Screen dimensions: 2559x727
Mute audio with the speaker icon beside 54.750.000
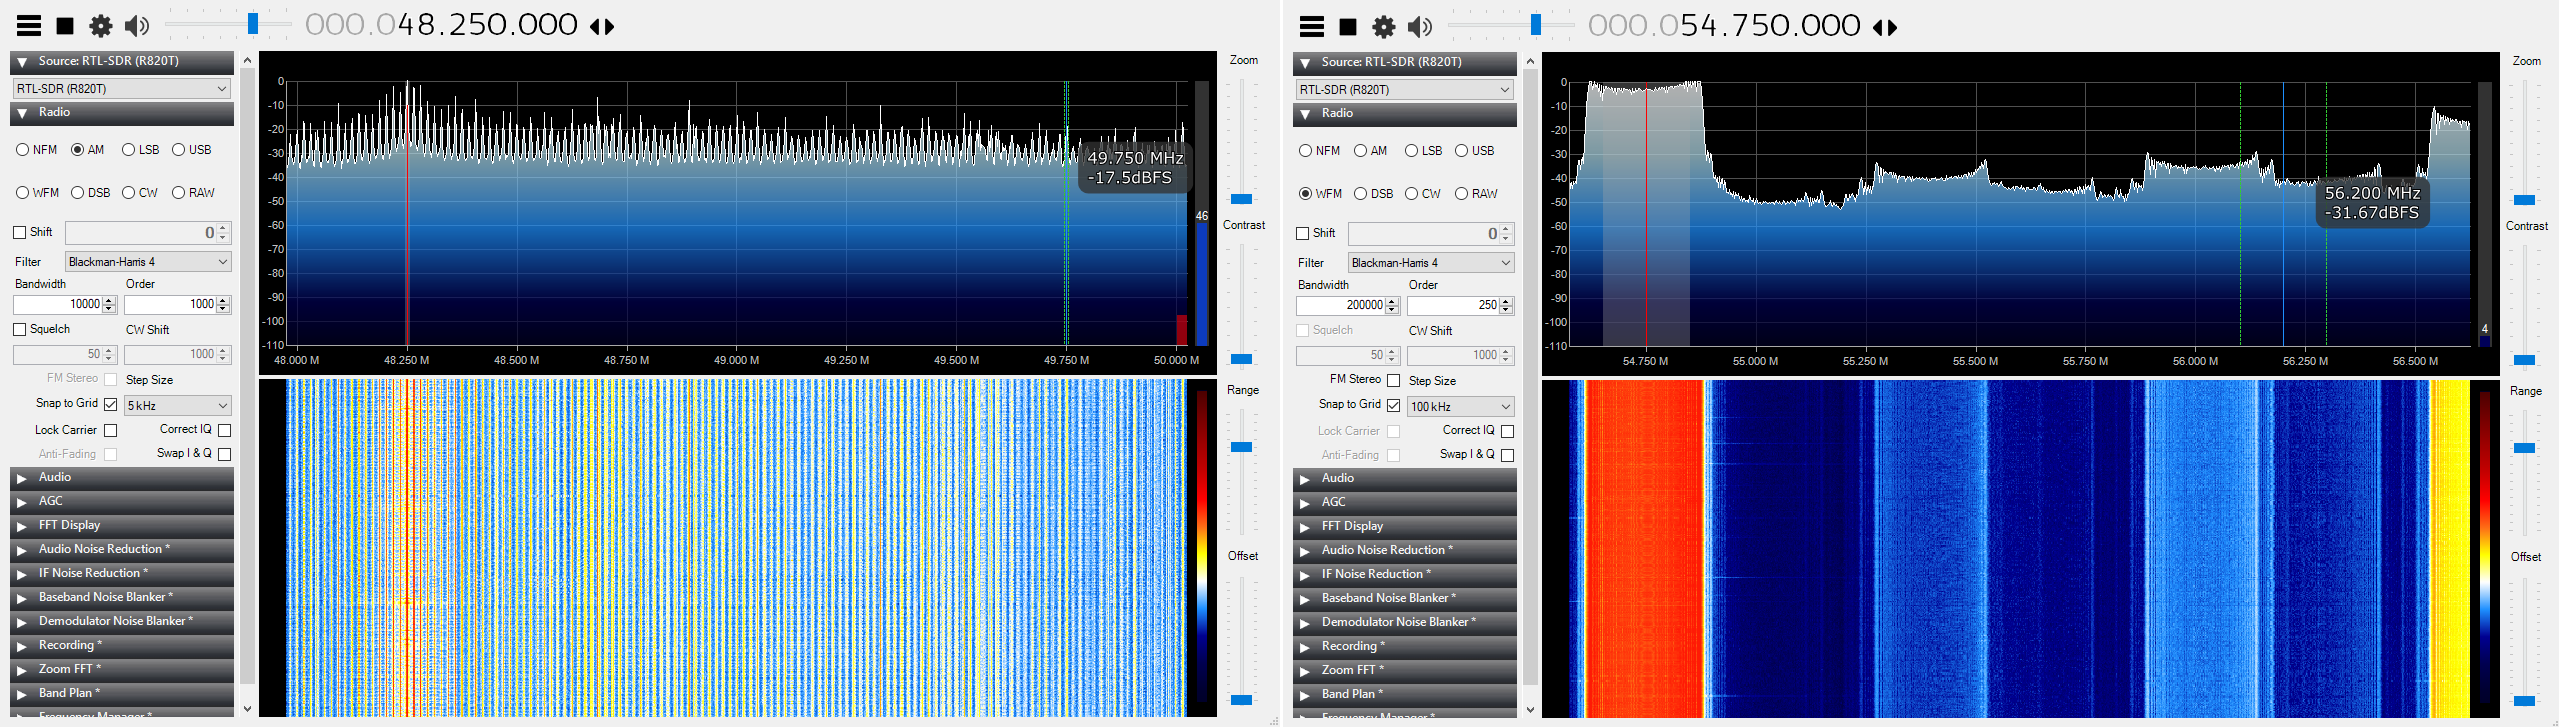1419,27
